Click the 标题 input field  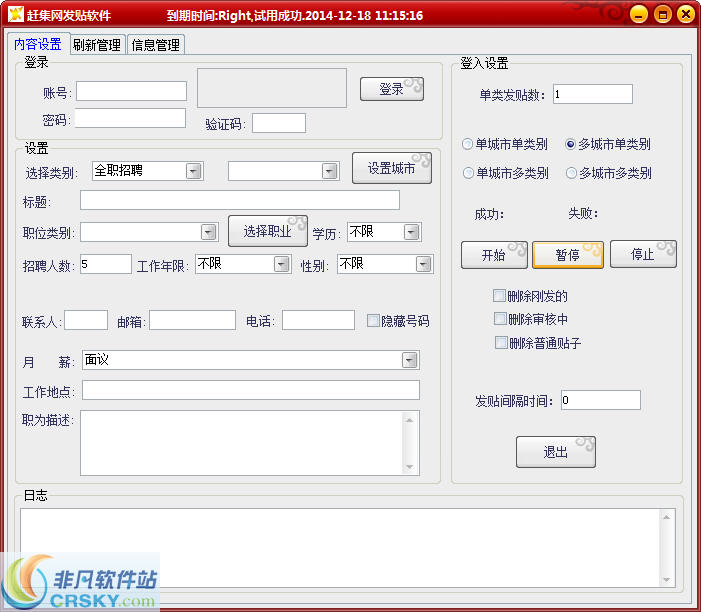240,200
